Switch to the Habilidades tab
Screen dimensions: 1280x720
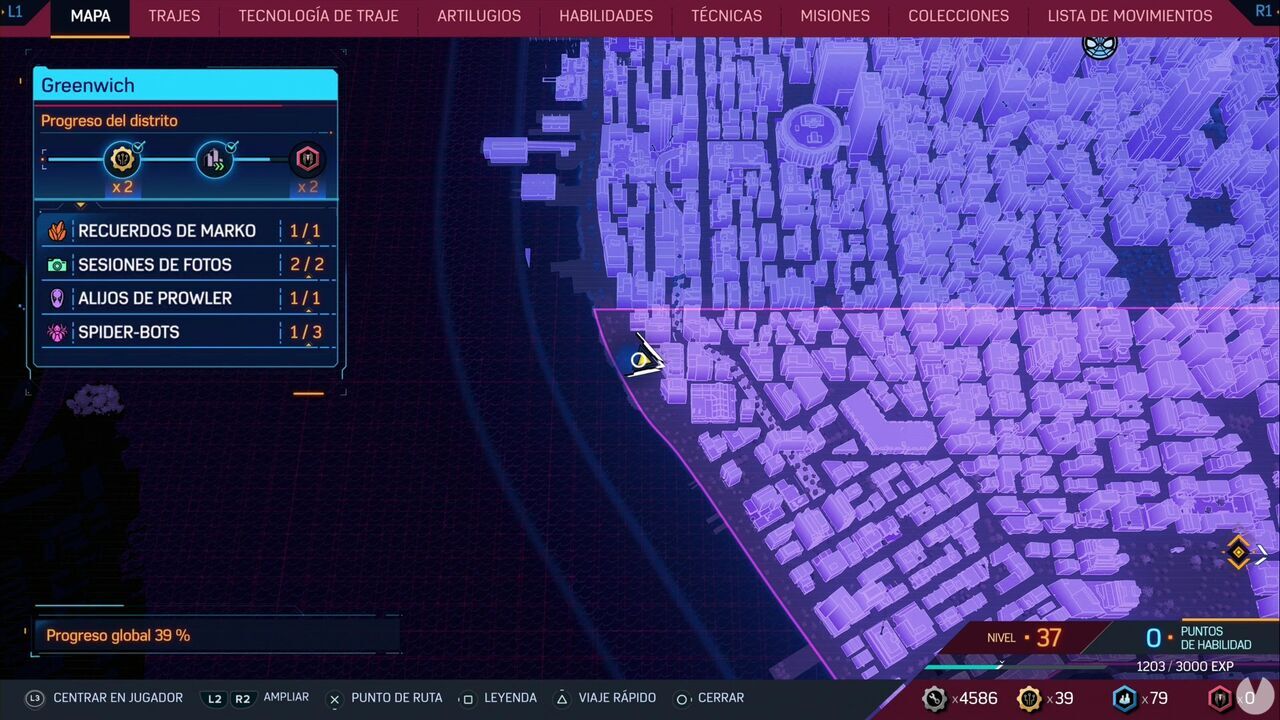click(605, 16)
